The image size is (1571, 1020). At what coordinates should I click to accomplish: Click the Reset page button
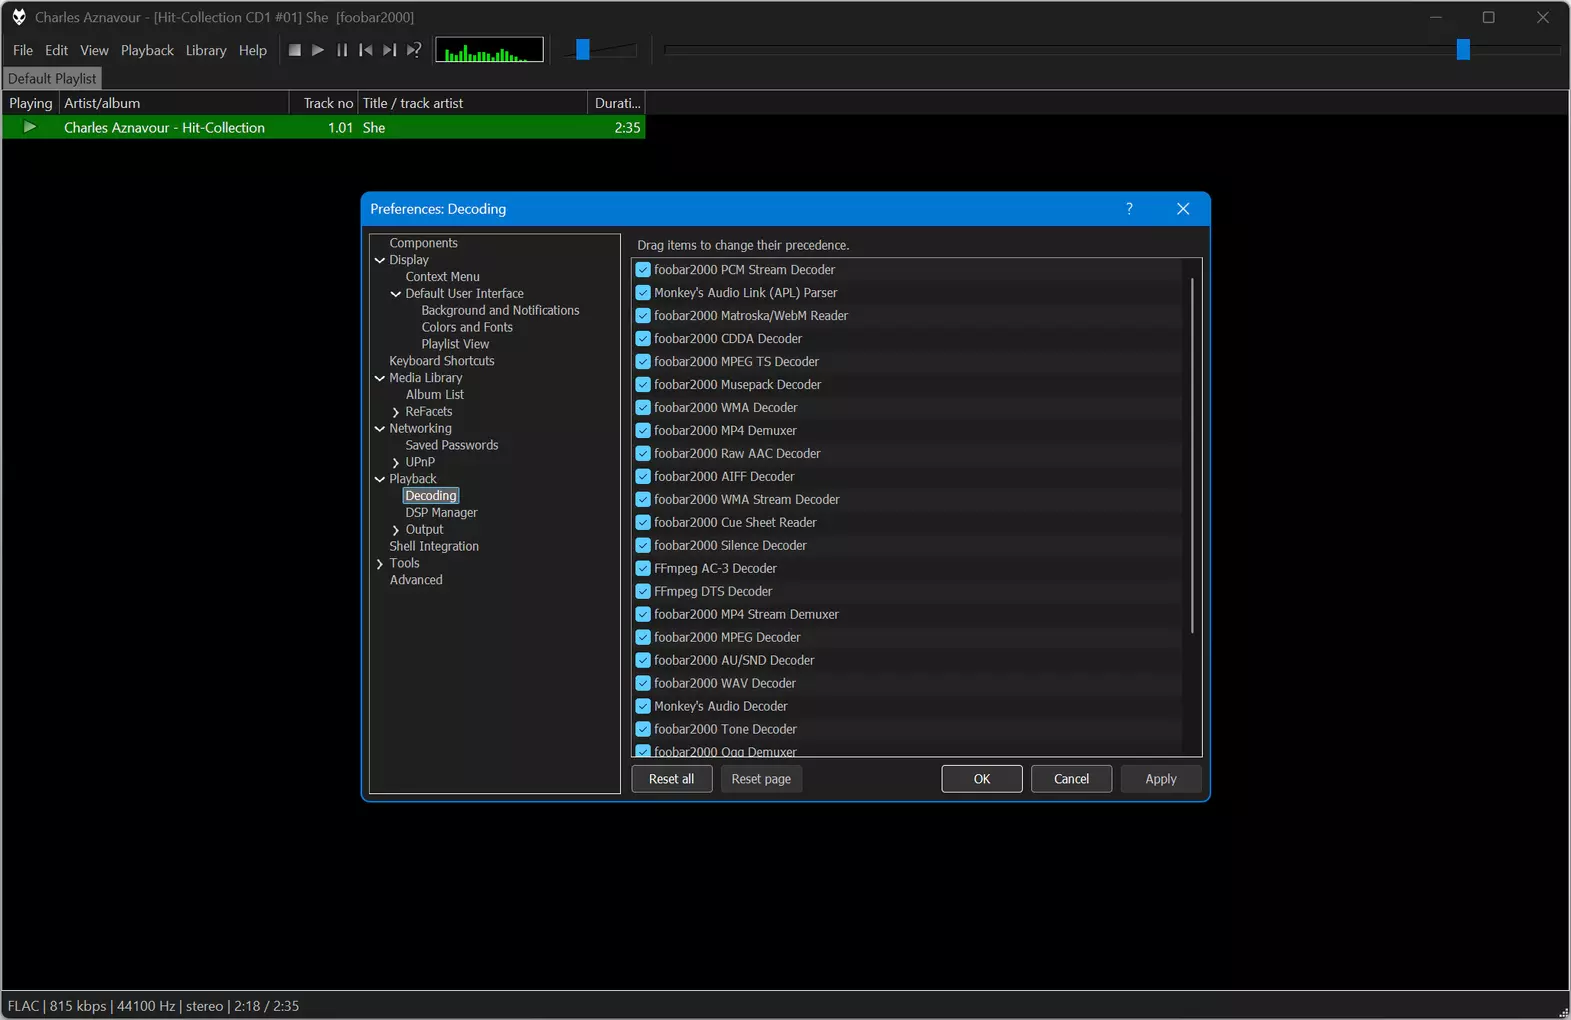coord(761,779)
